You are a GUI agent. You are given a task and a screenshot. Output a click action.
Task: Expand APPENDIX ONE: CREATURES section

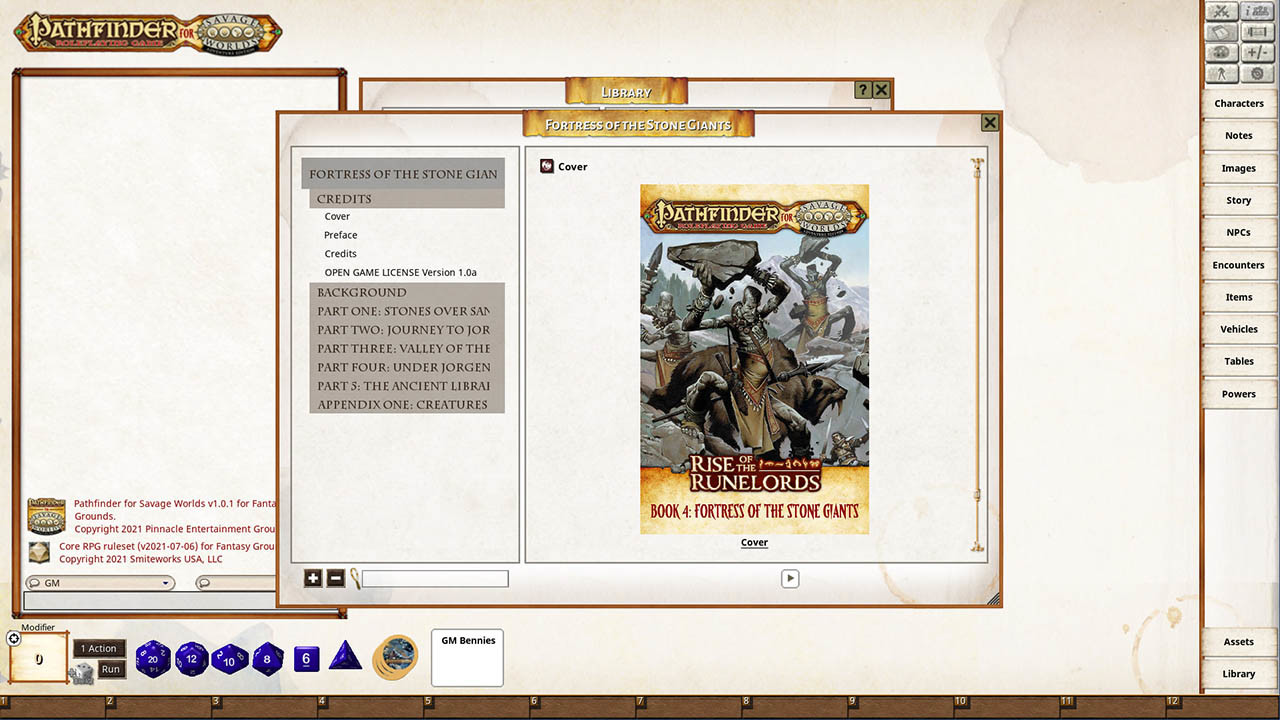407,404
